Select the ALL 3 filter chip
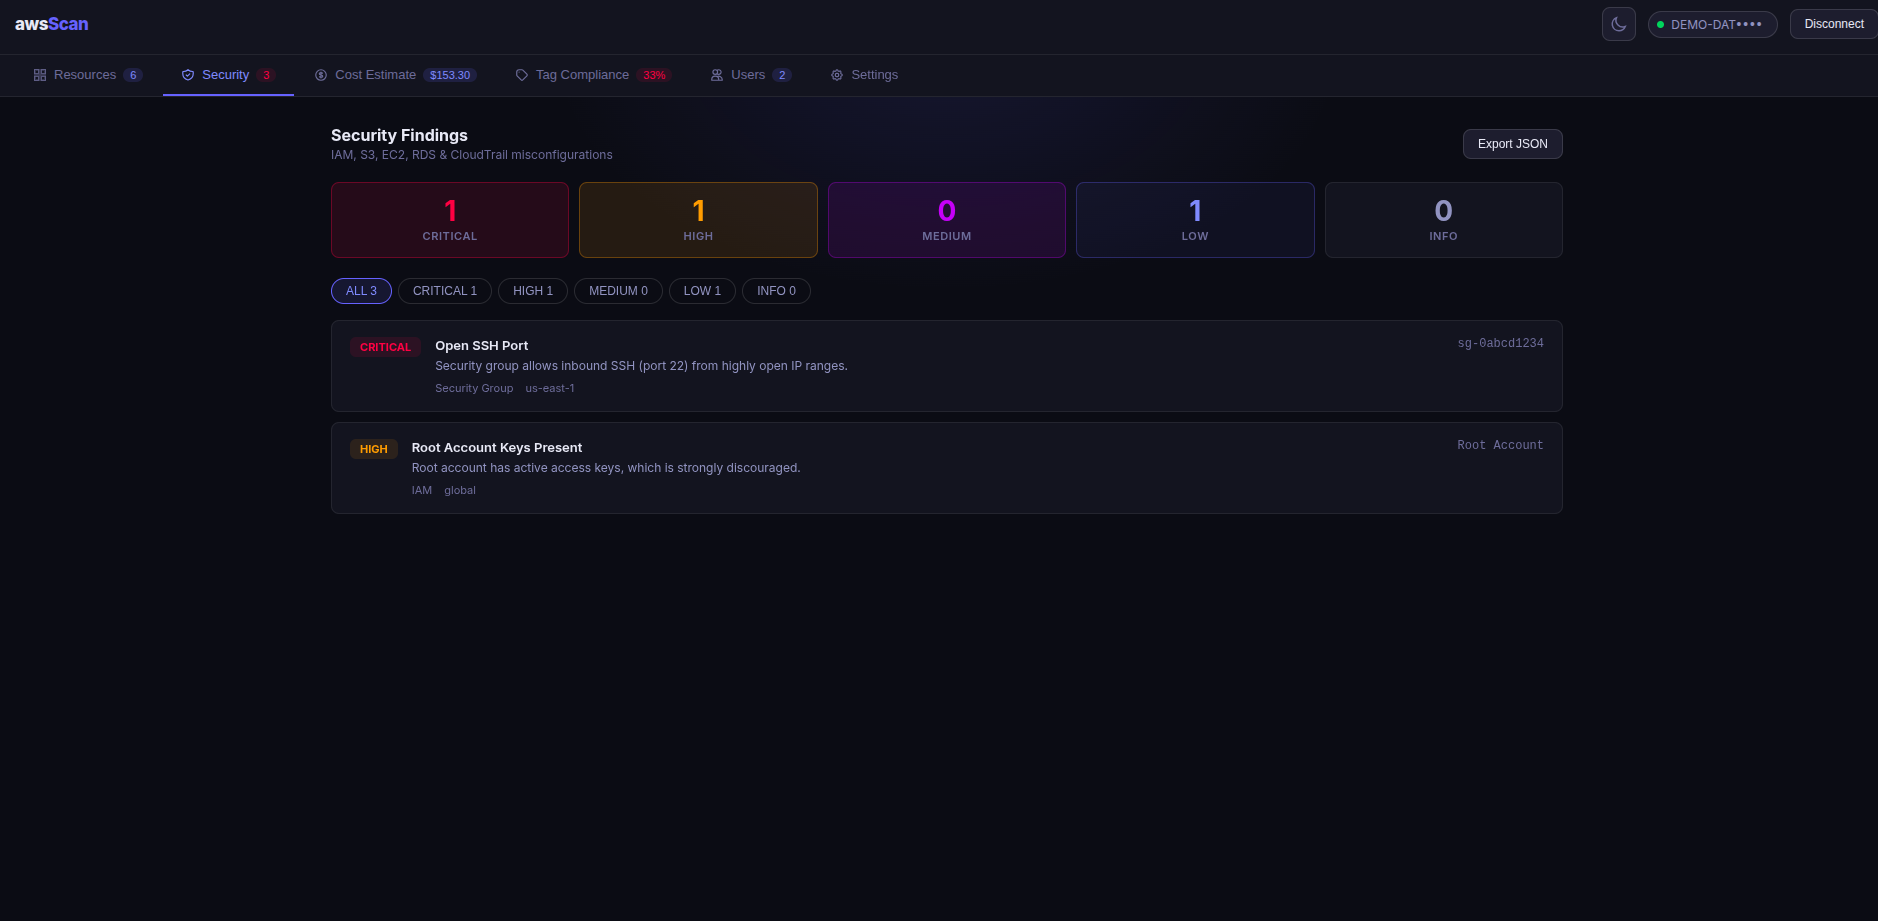Image resolution: width=1878 pixels, height=921 pixels. coord(361,291)
